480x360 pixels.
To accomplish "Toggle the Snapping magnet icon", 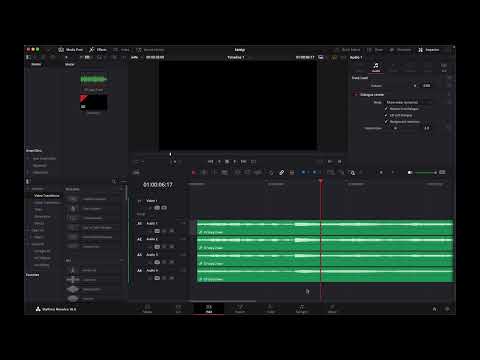I will [x=271, y=172].
